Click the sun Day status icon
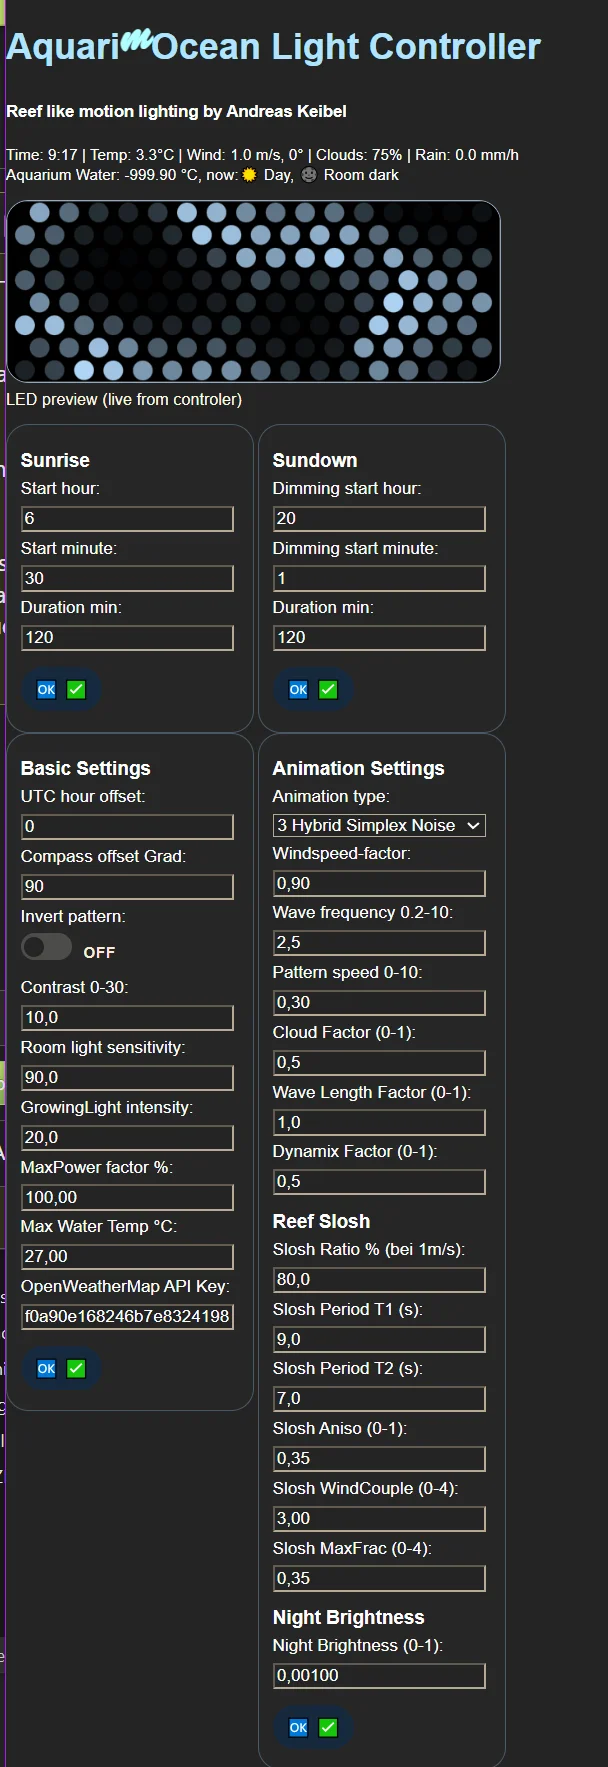 pos(249,175)
